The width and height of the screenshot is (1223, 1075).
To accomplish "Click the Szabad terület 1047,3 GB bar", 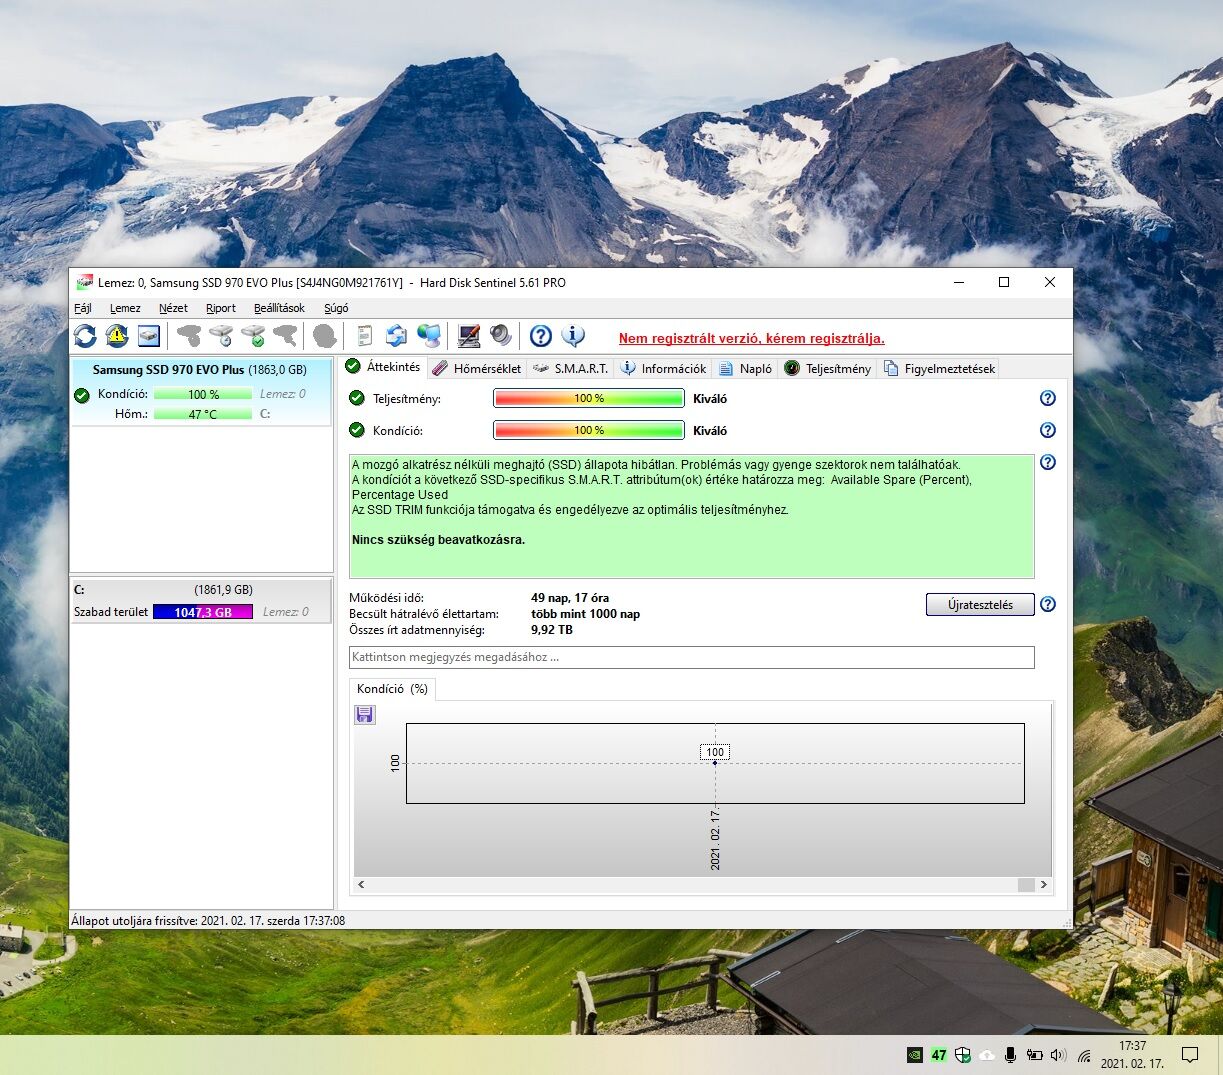I will tap(203, 612).
